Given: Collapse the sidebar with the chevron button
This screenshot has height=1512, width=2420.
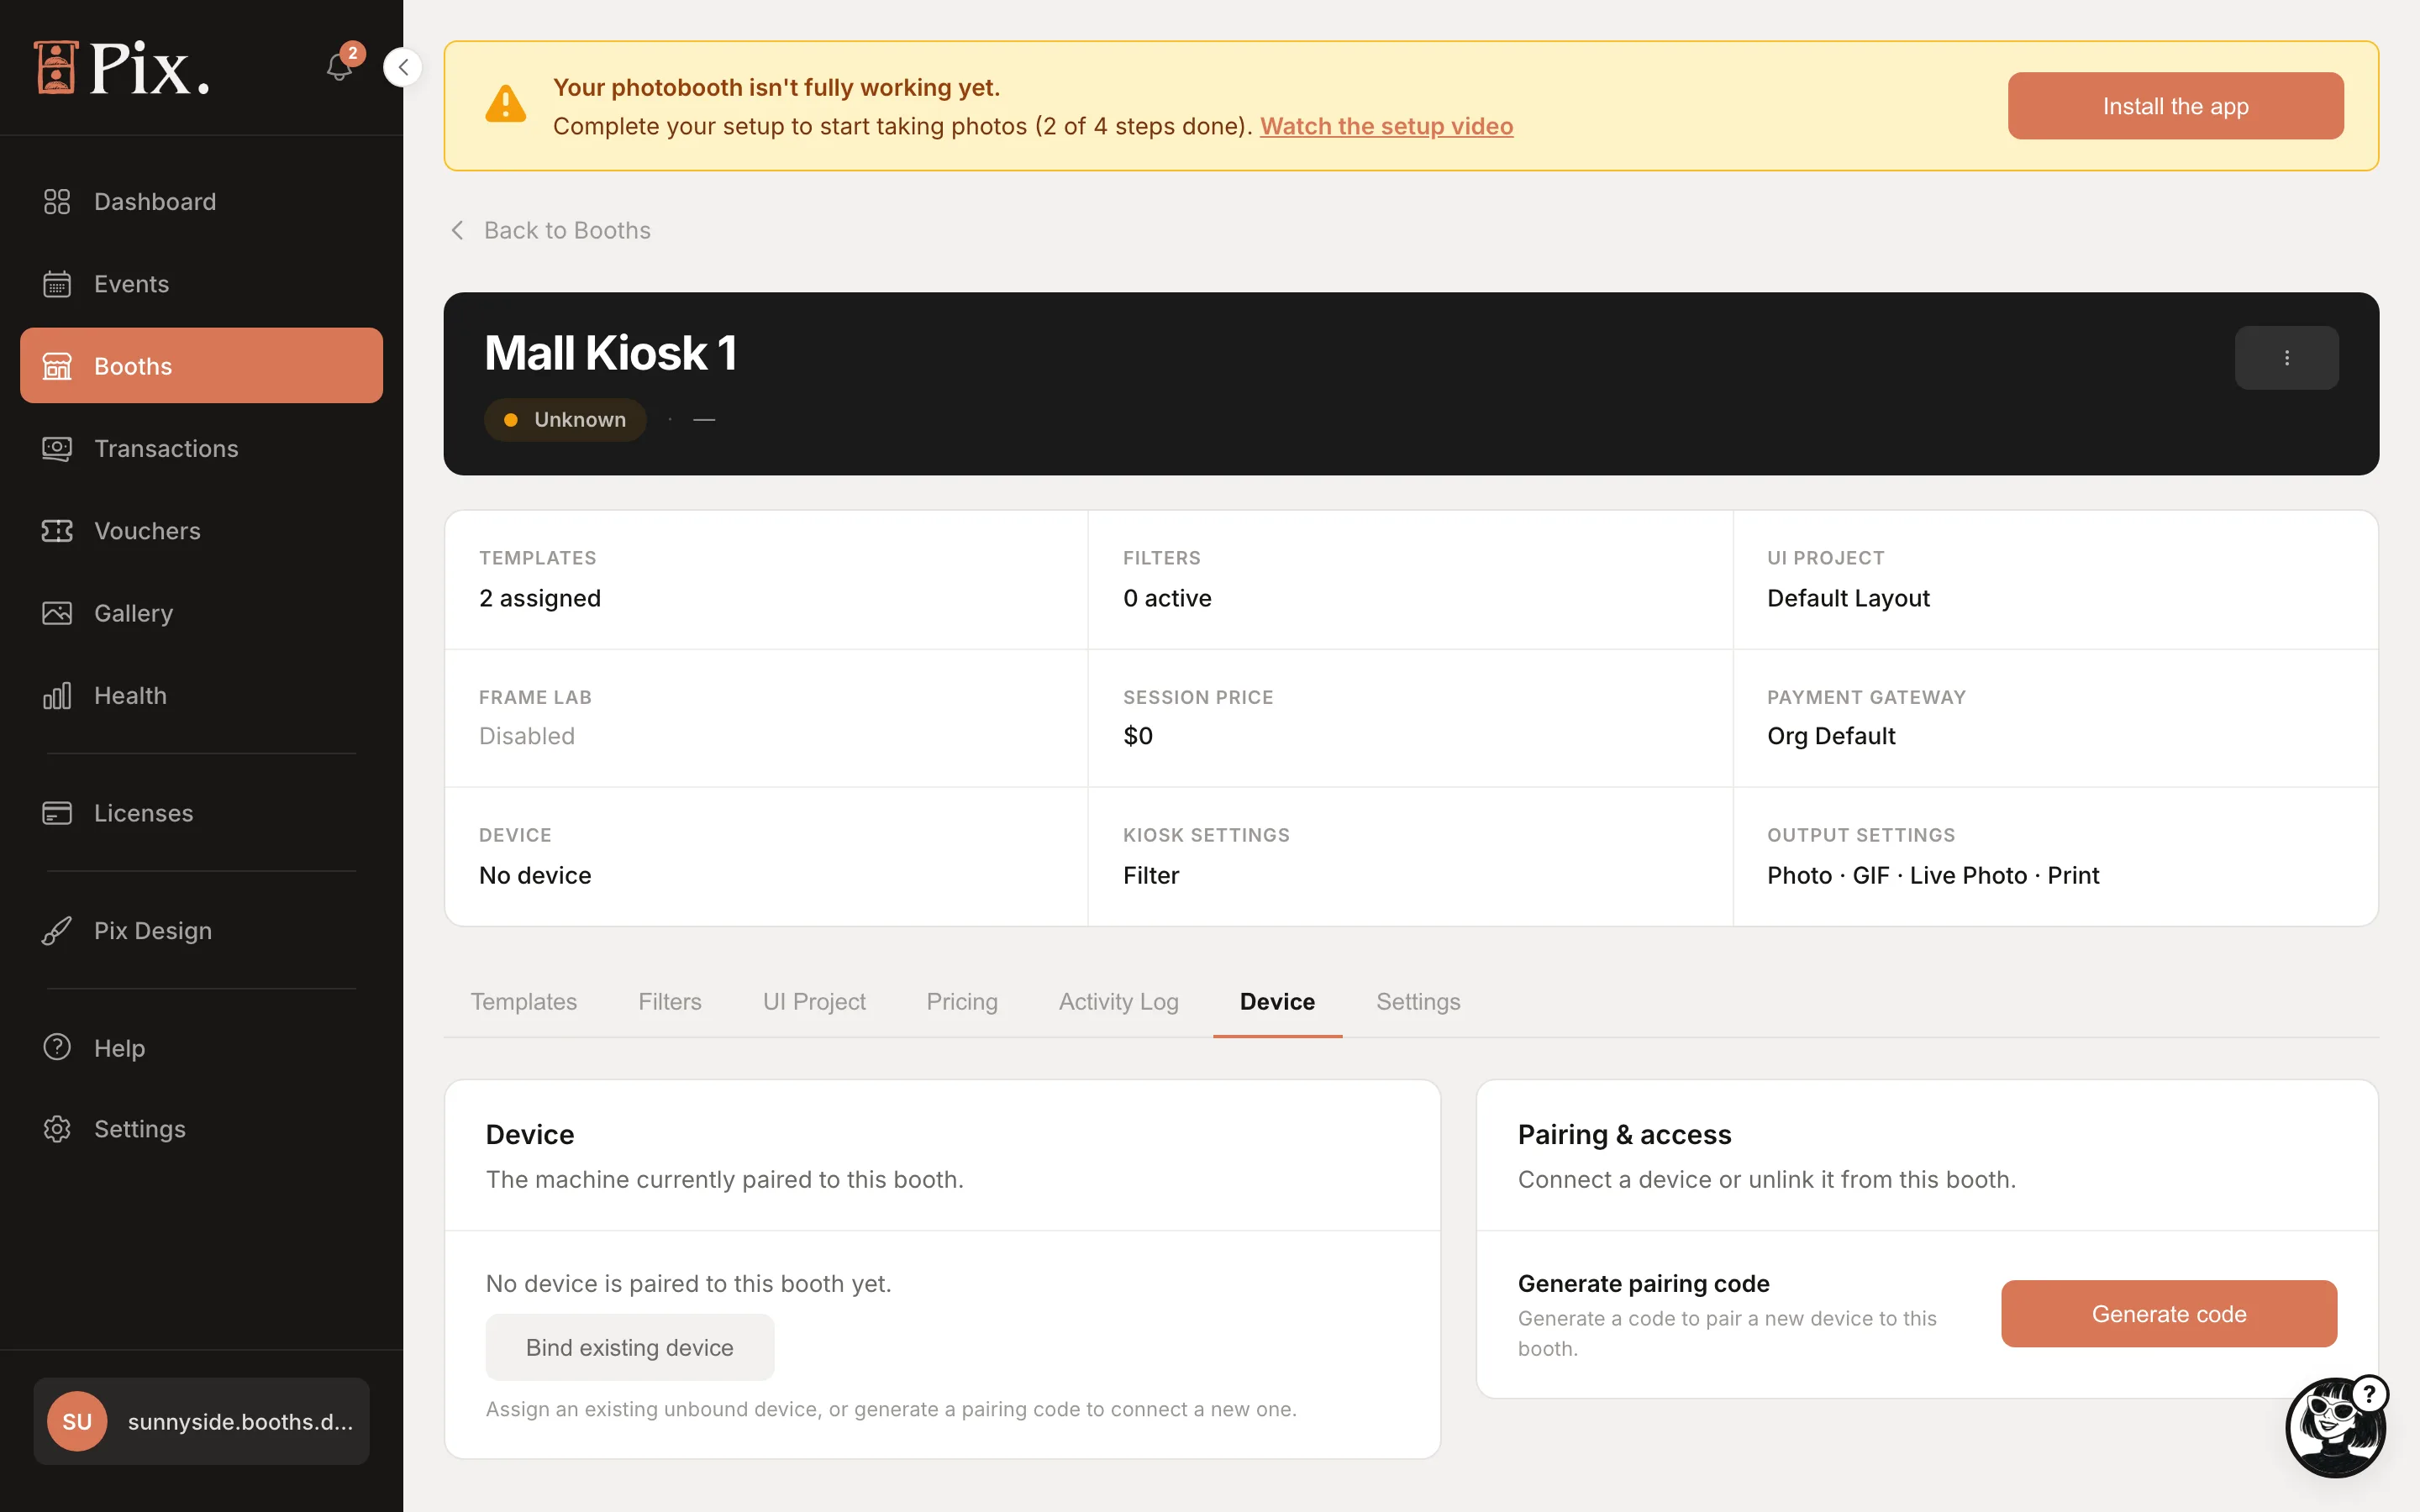Looking at the screenshot, I should (403, 67).
